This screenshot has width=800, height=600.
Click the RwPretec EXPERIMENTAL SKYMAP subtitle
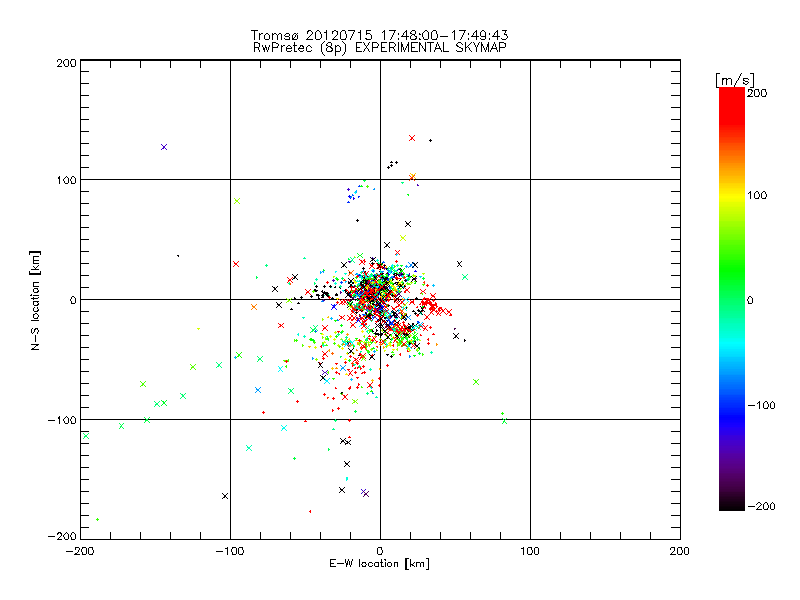pyautogui.click(x=387, y=47)
